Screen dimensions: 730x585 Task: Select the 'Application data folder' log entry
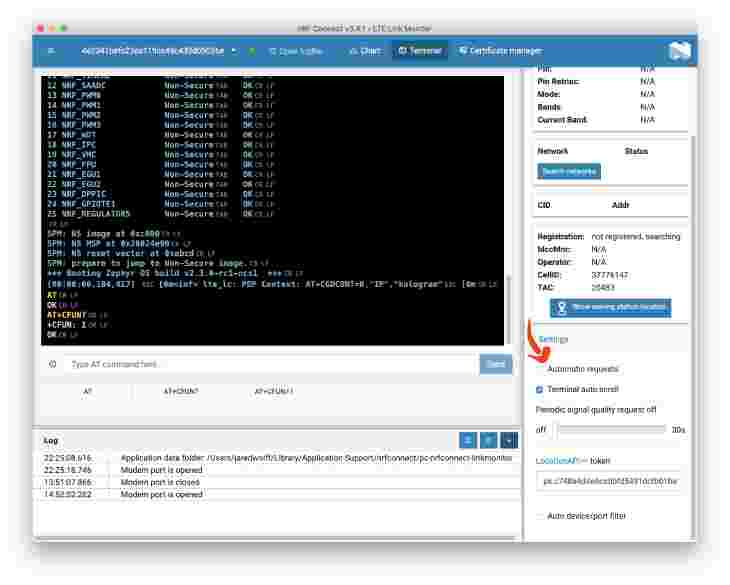277,458
